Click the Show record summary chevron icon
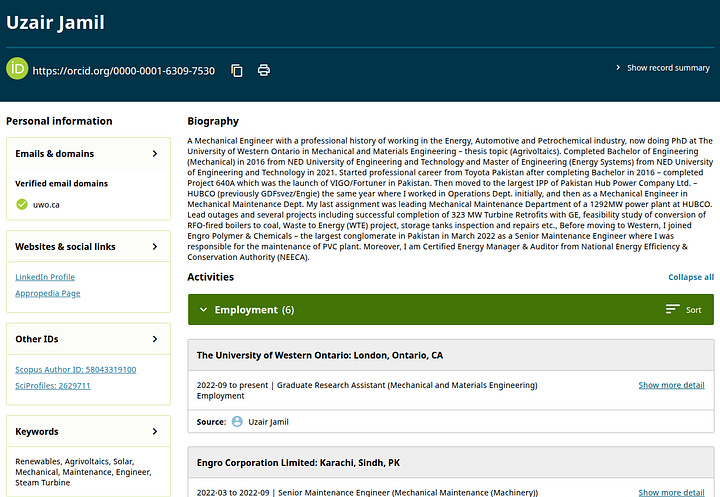The width and height of the screenshot is (720, 497). coord(618,68)
